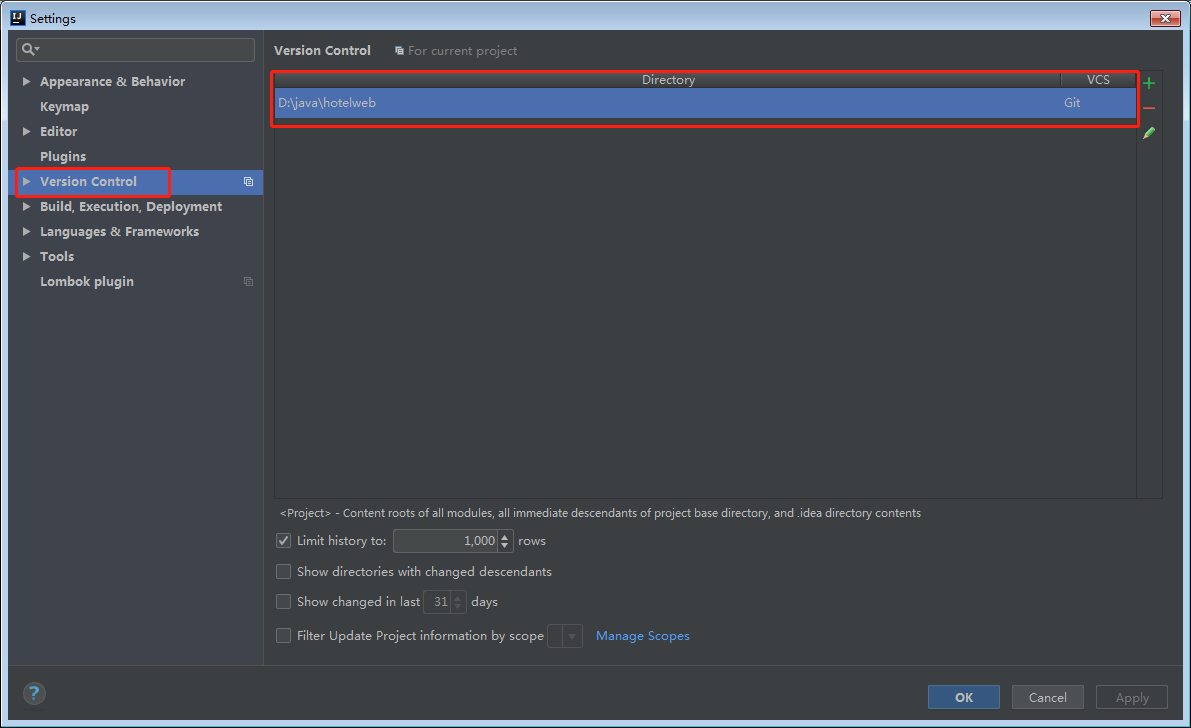
Task: Expand the Editor tree node arrow
Action: point(27,131)
